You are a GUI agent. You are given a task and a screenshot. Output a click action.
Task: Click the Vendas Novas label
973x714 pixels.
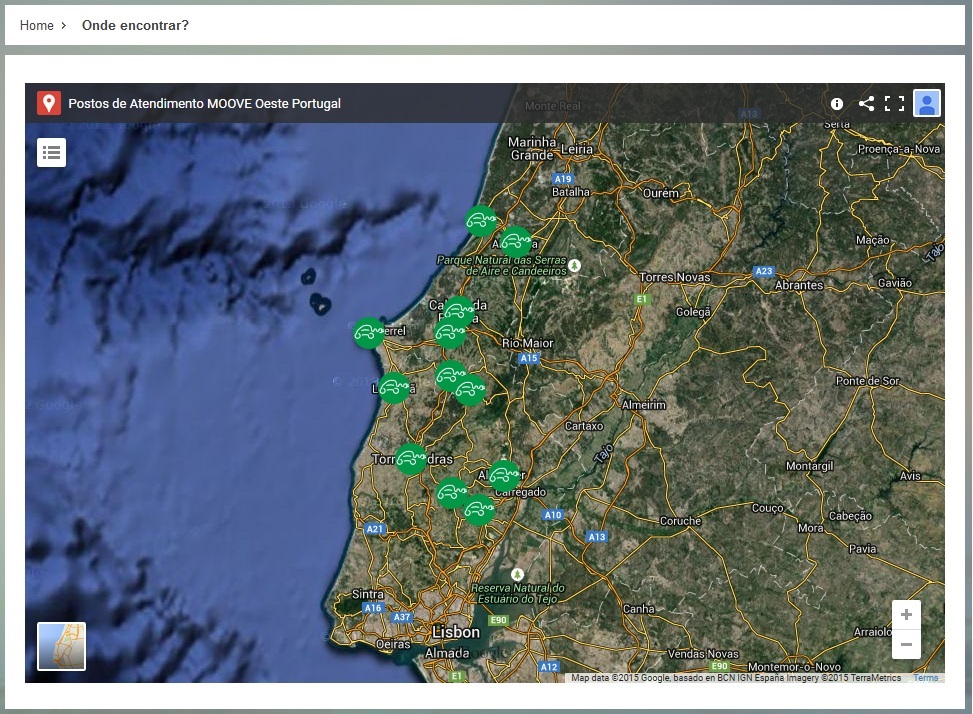(x=703, y=654)
